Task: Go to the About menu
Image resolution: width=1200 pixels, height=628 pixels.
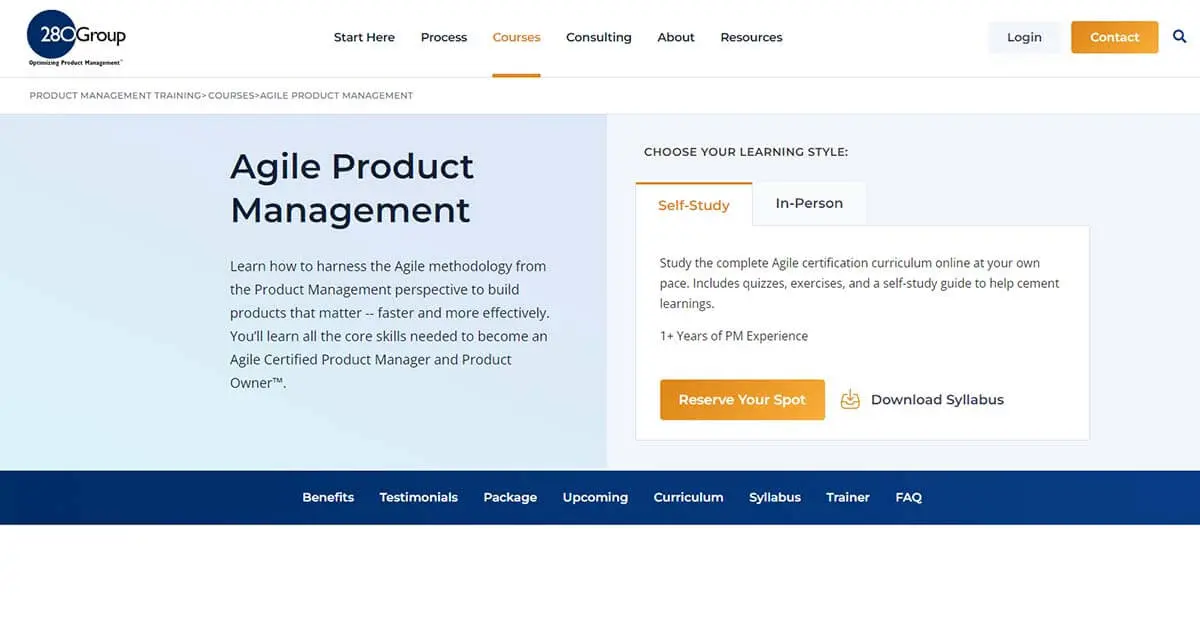Action: coord(676,37)
